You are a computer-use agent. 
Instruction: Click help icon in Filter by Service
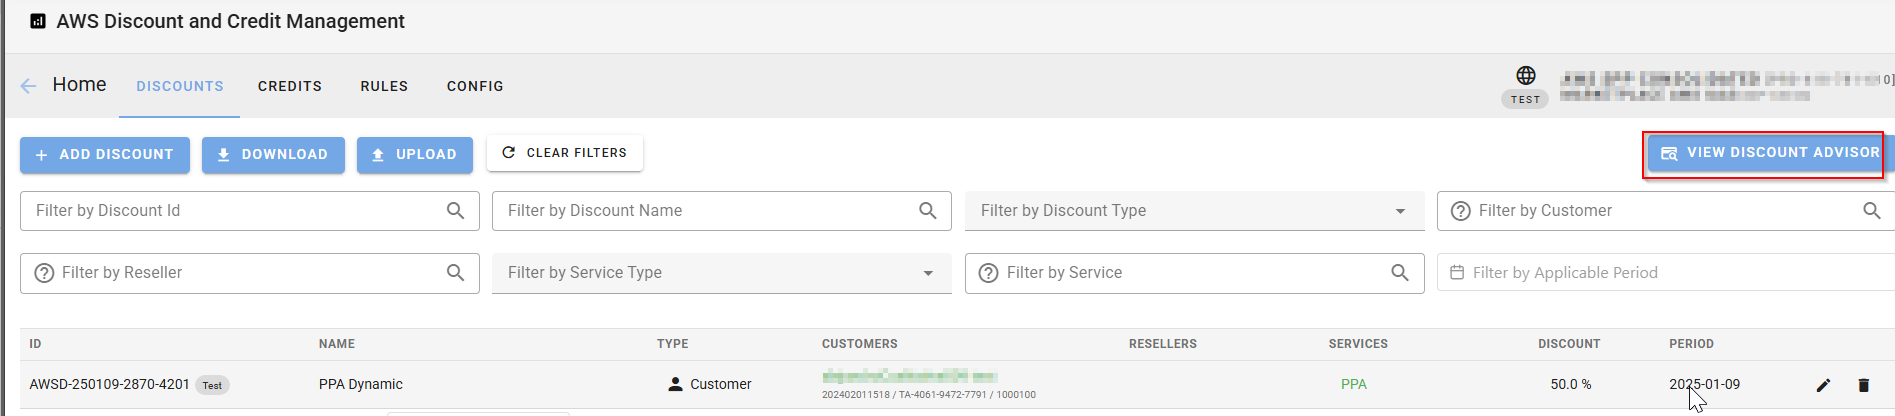(x=988, y=273)
